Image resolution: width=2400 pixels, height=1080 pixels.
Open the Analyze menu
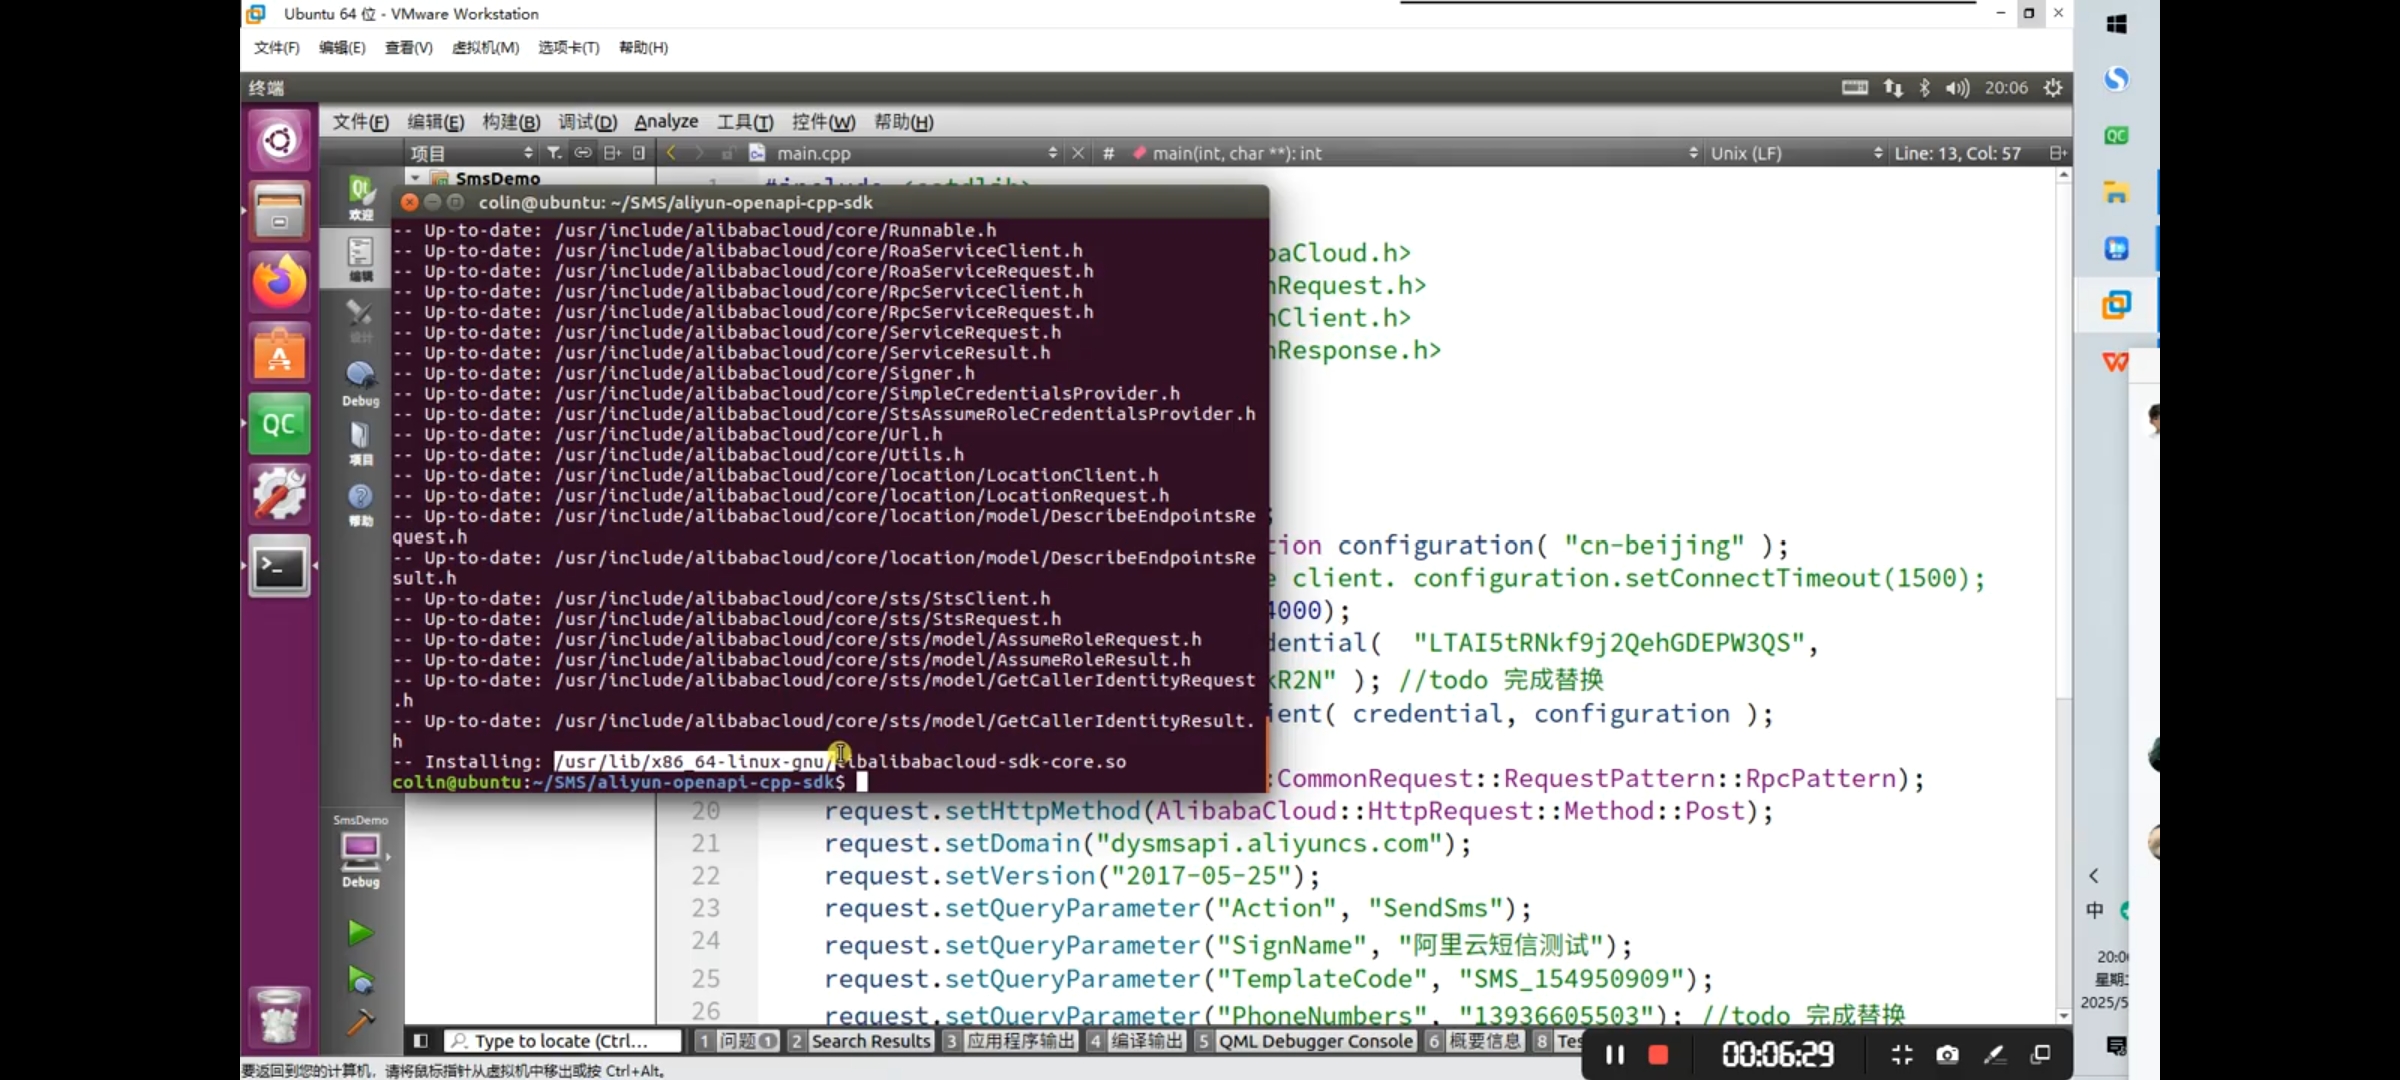click(x=666, y=121)
